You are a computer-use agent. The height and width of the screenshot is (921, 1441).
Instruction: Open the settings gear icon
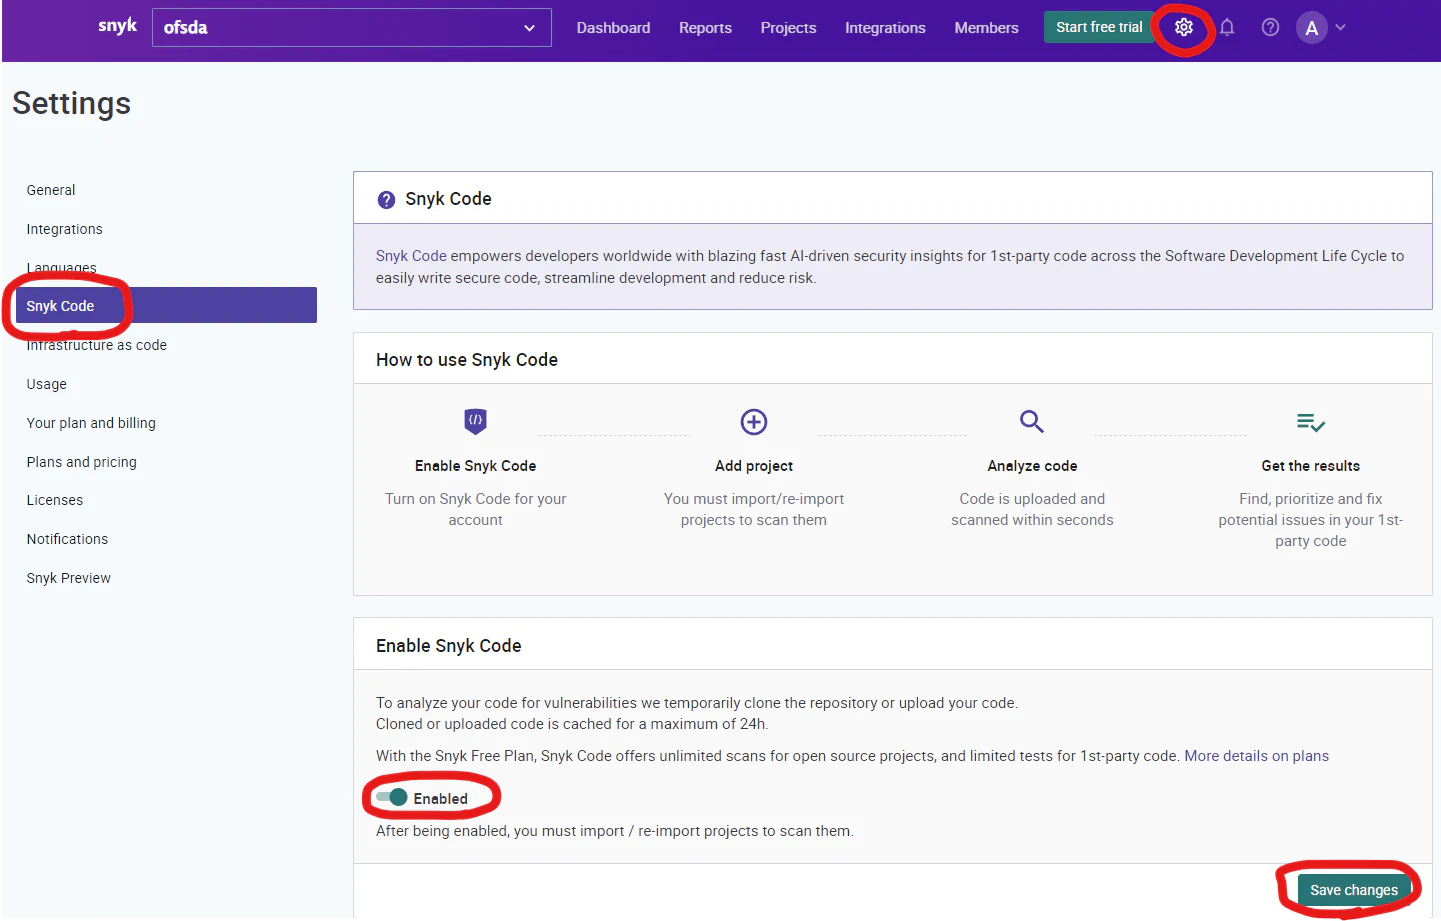click(1183, 27)
